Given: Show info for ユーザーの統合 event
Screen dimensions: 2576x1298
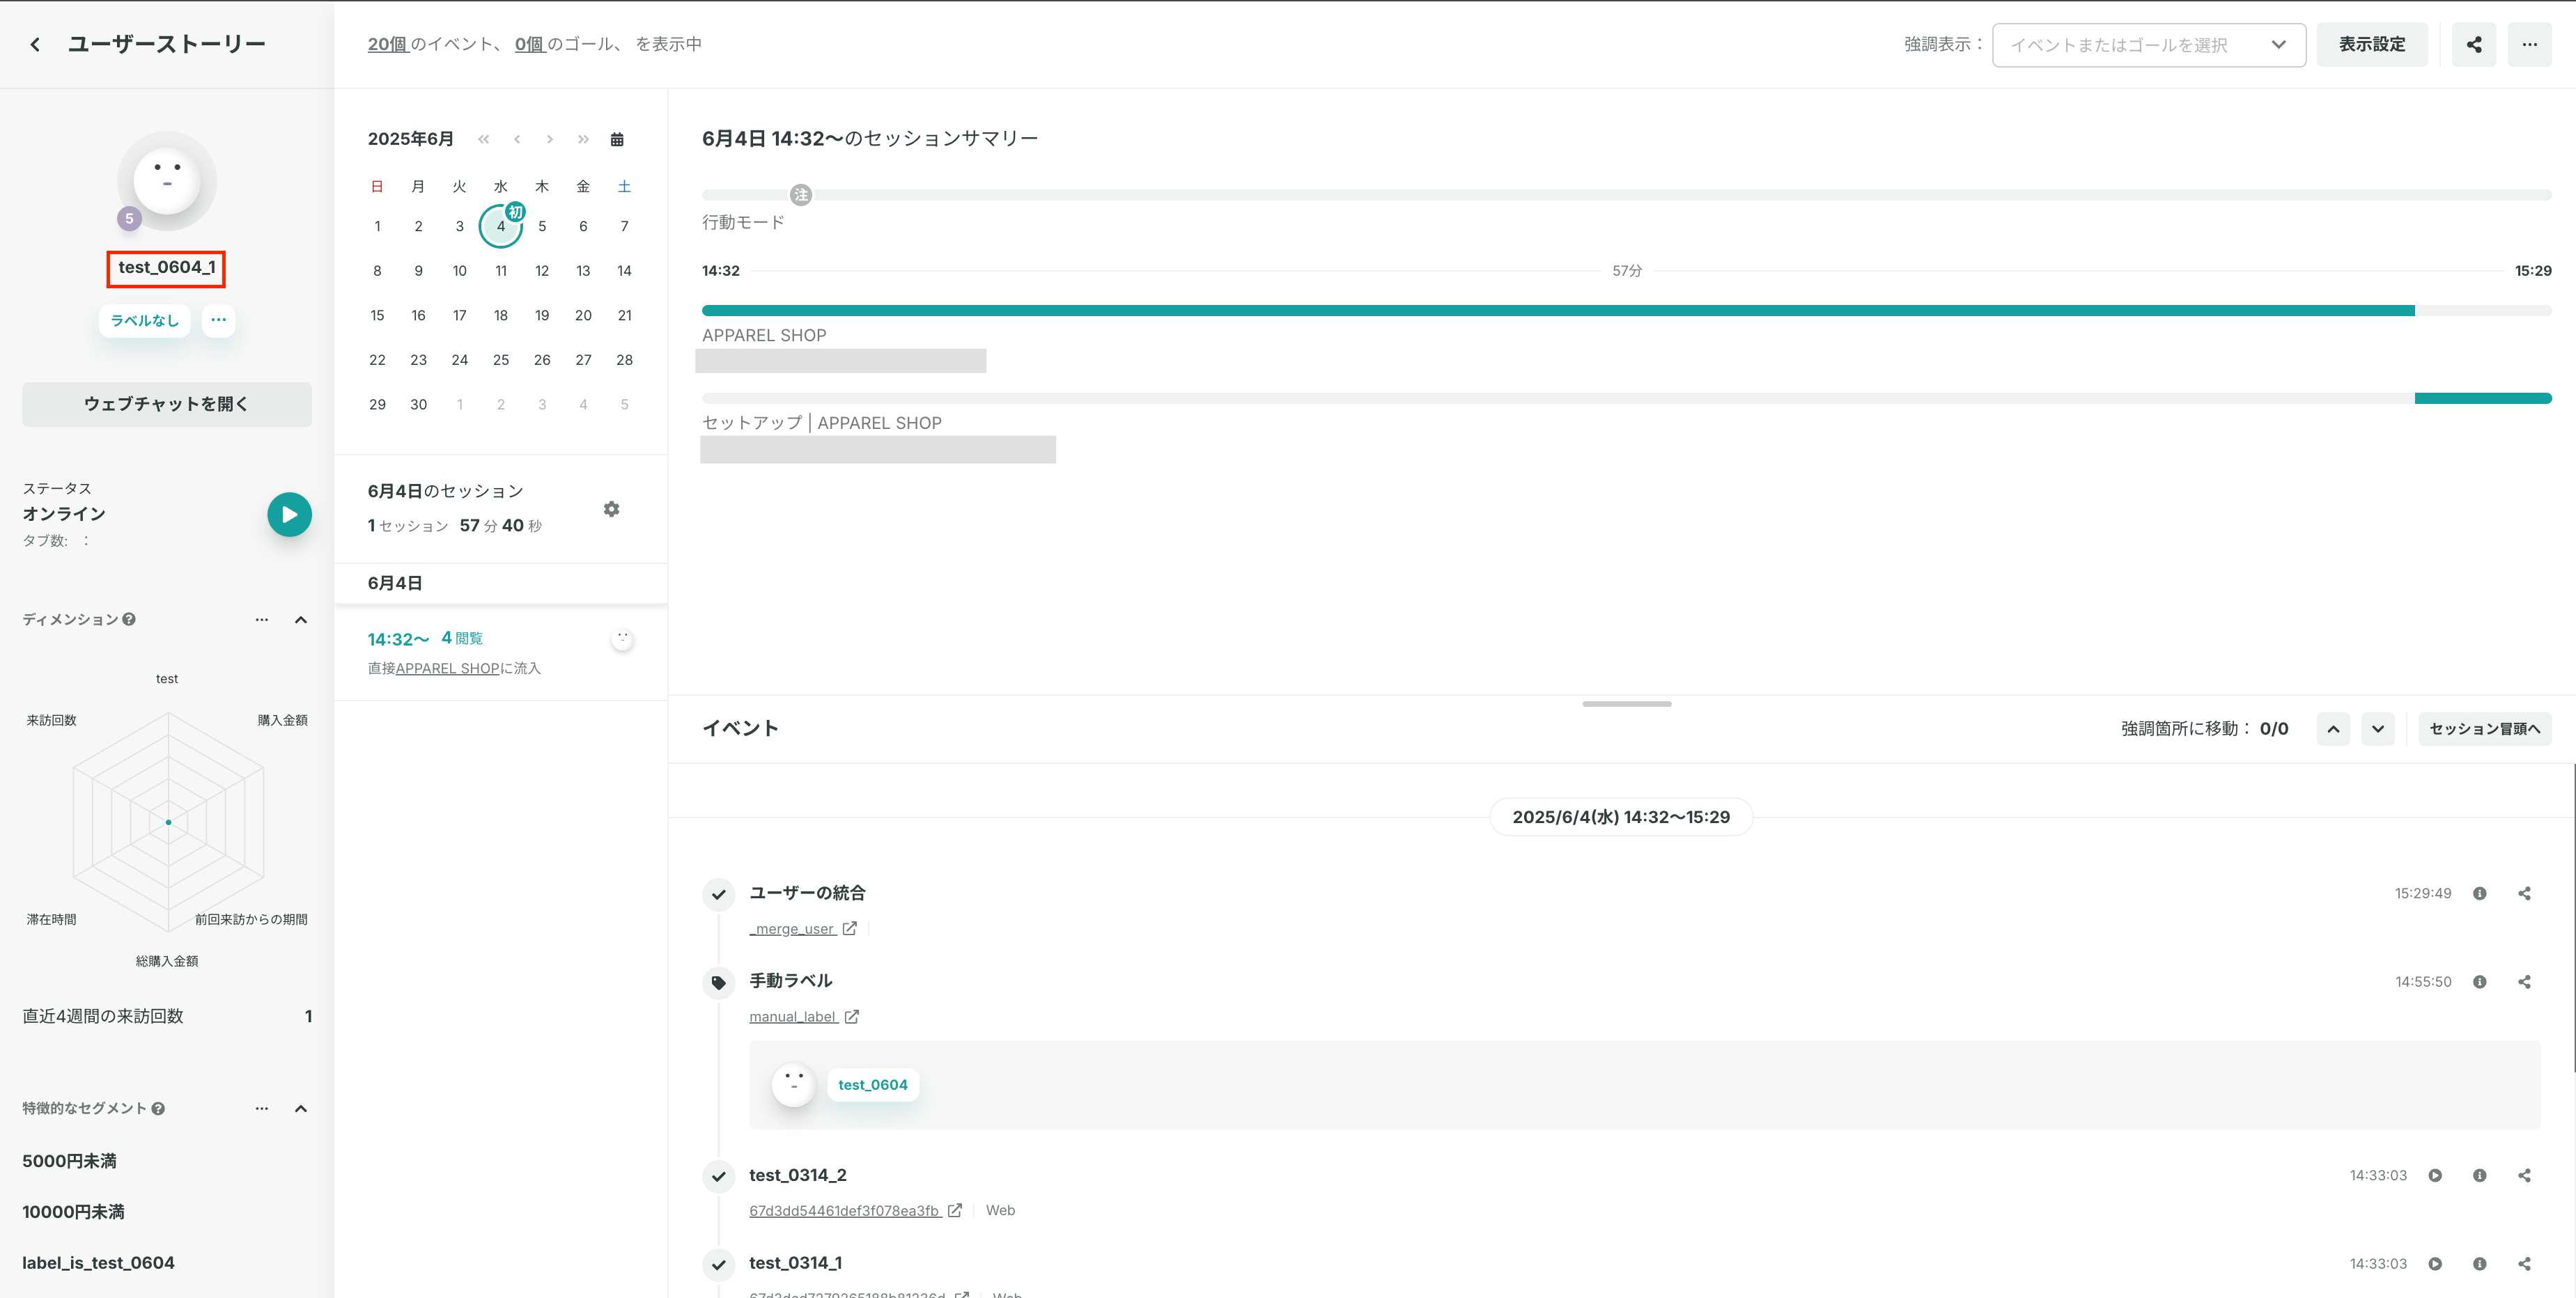Looking at the screenshot, I should point(2480,893).
